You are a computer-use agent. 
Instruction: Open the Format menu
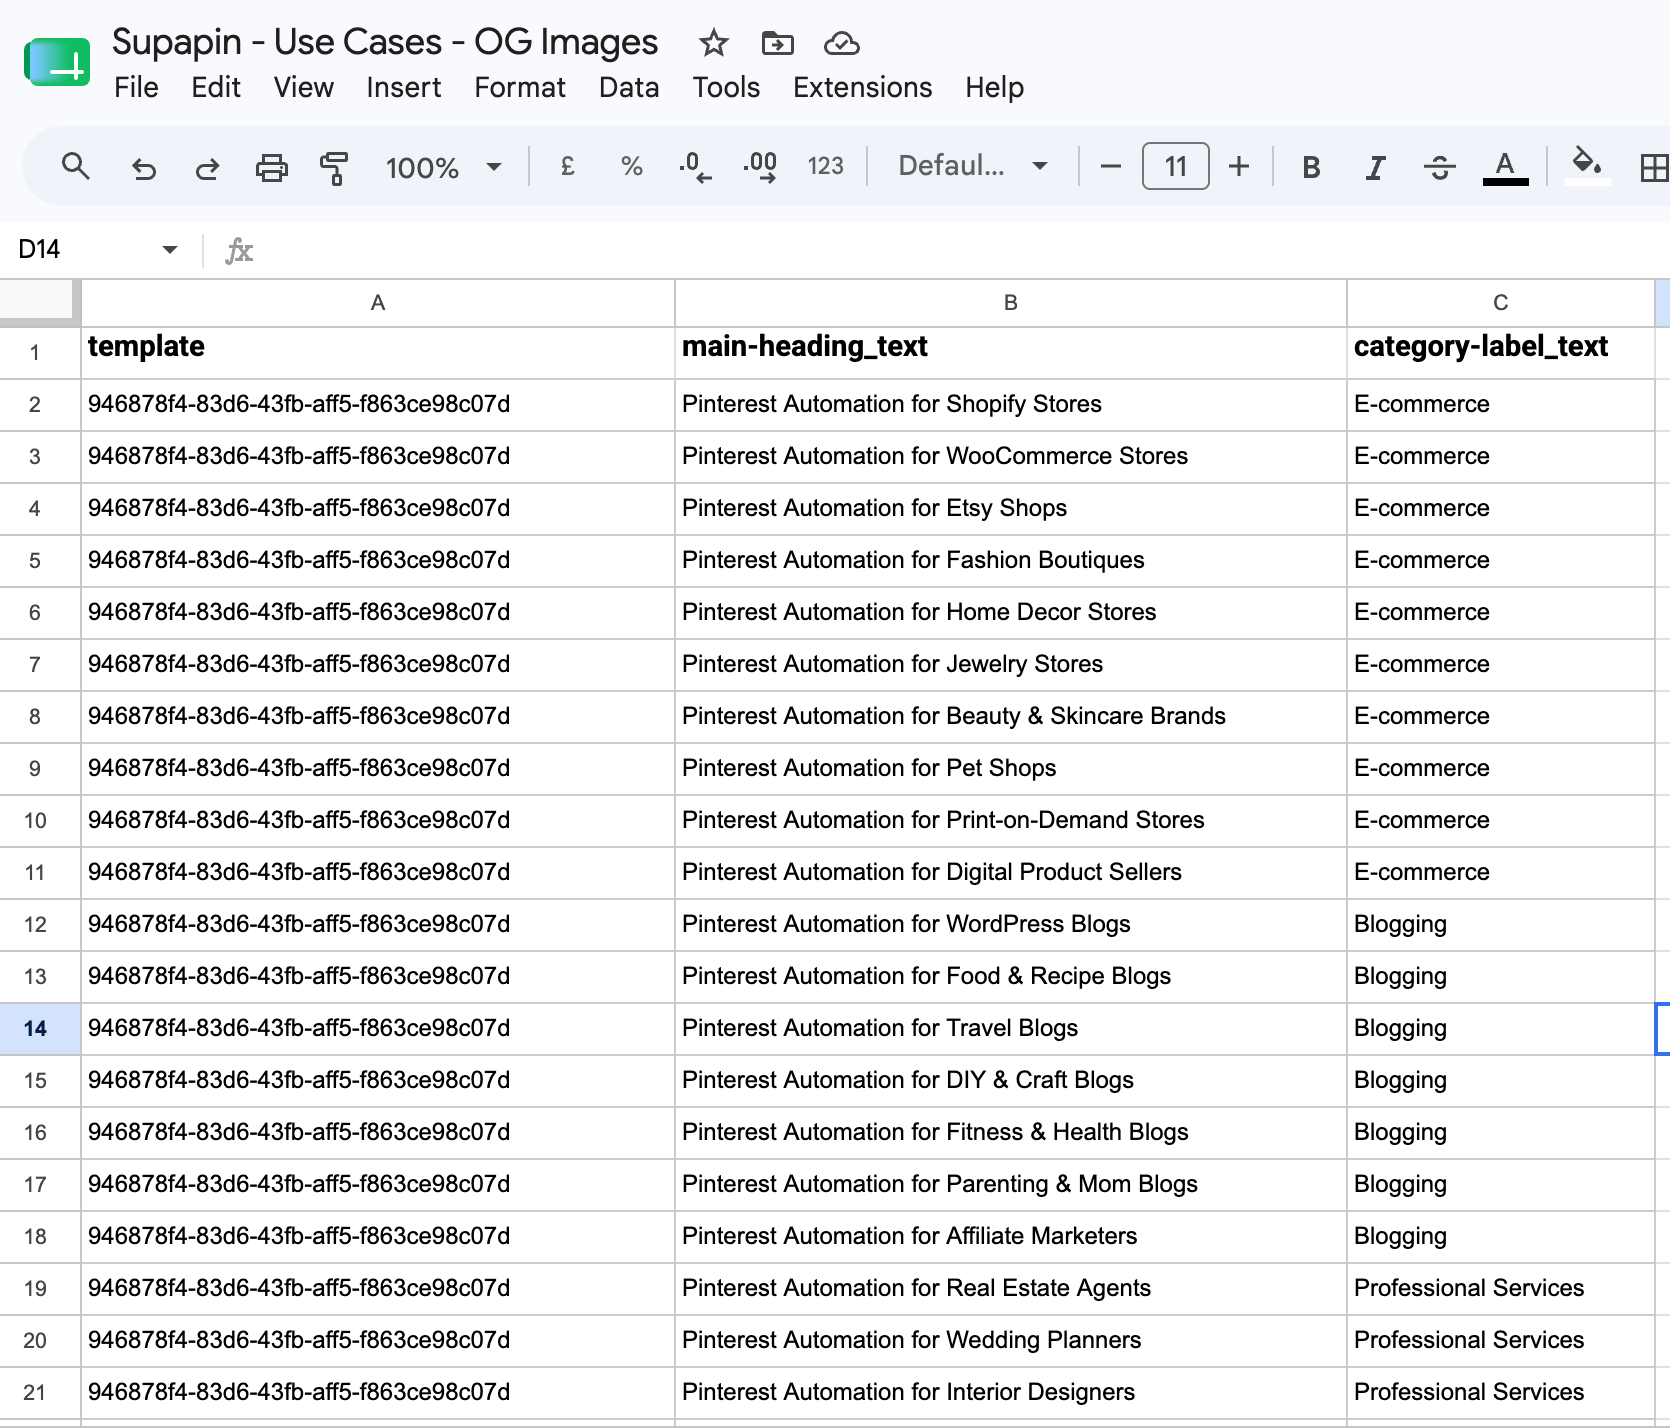520,88
